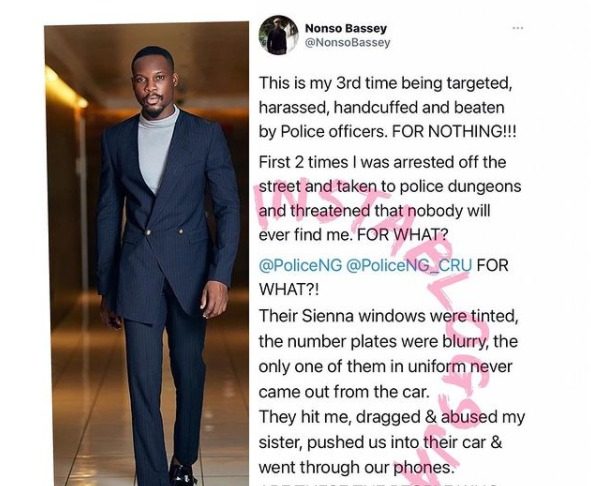This screenshot has height=486, width=591.
Task: Open the photo of man in navy suit
Action: [147, 254]
